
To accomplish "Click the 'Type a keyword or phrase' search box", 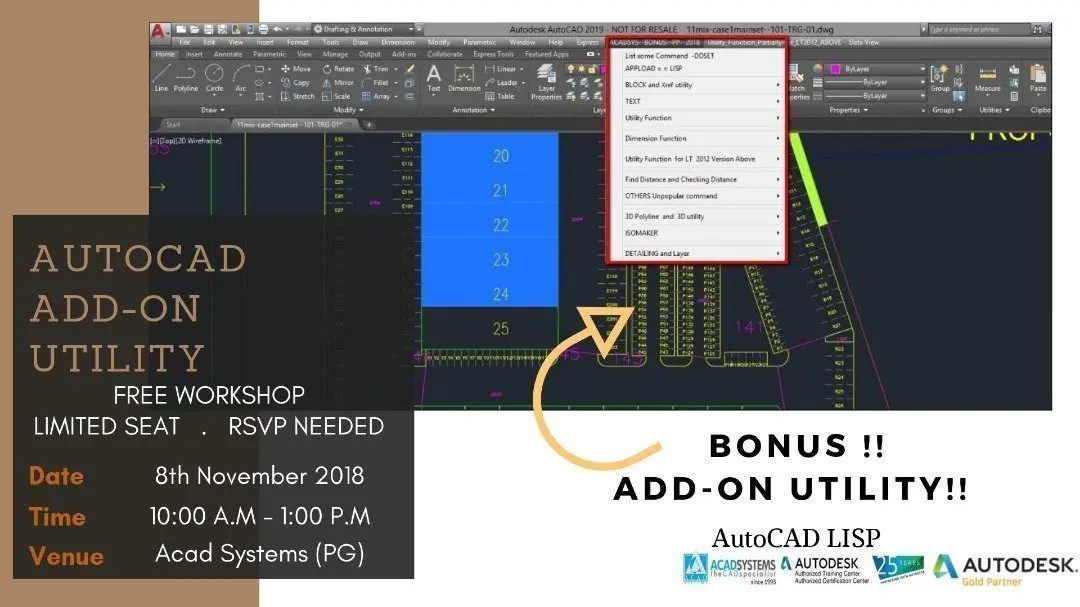I will (x=977, y=30).
